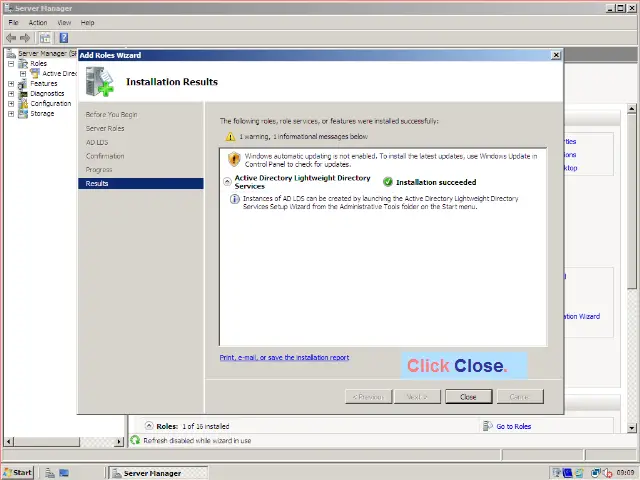
Task: Click the 'Installation succeeded' text
Action: pos(436,182)
